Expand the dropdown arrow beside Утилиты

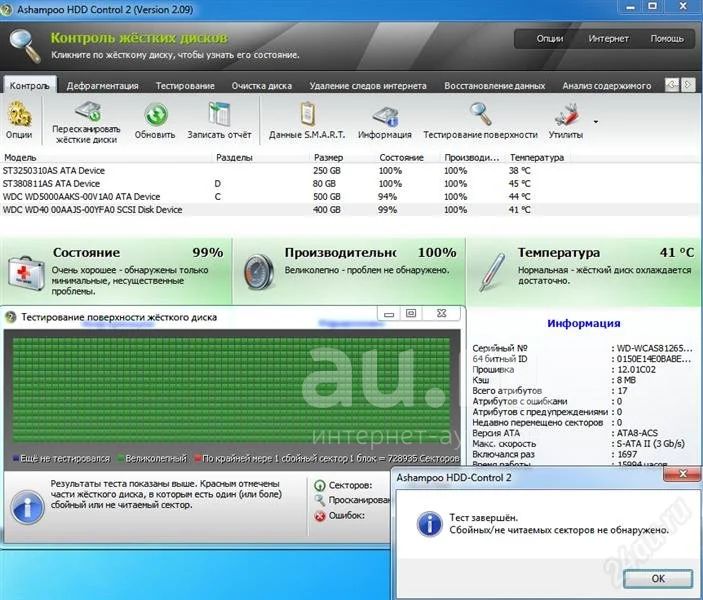tap(596, 122)
